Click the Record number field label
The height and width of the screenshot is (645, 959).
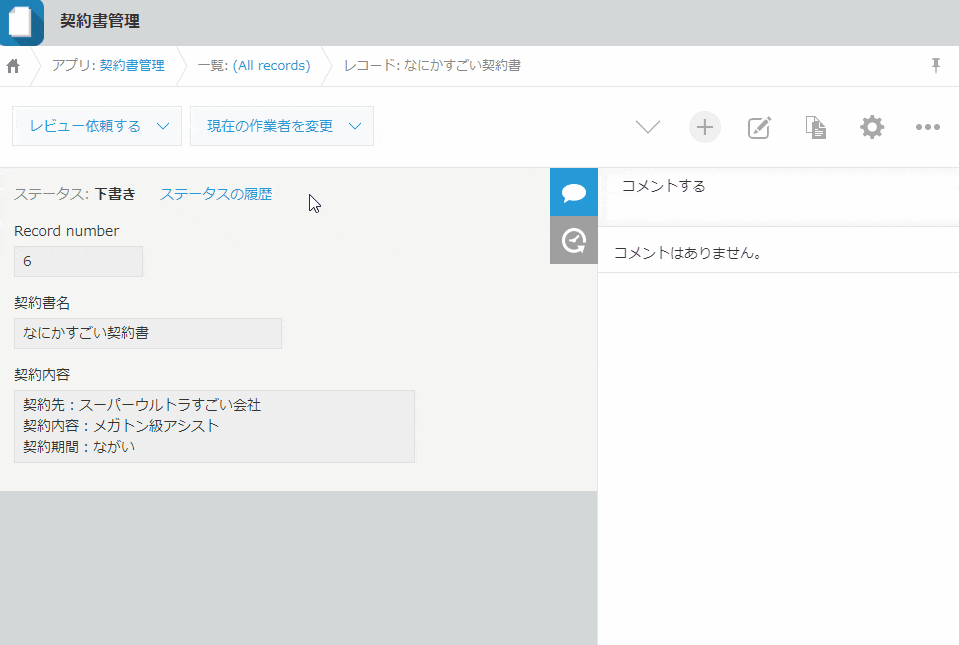[67, 231]
